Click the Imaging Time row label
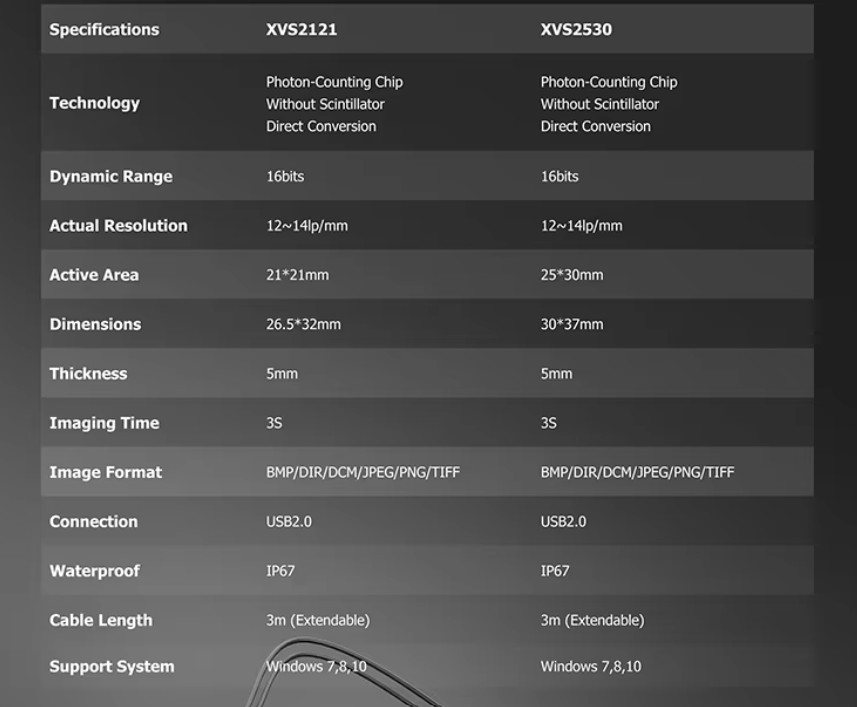The height and width of the screenshot is (707, 857). [x=104, y=423]
